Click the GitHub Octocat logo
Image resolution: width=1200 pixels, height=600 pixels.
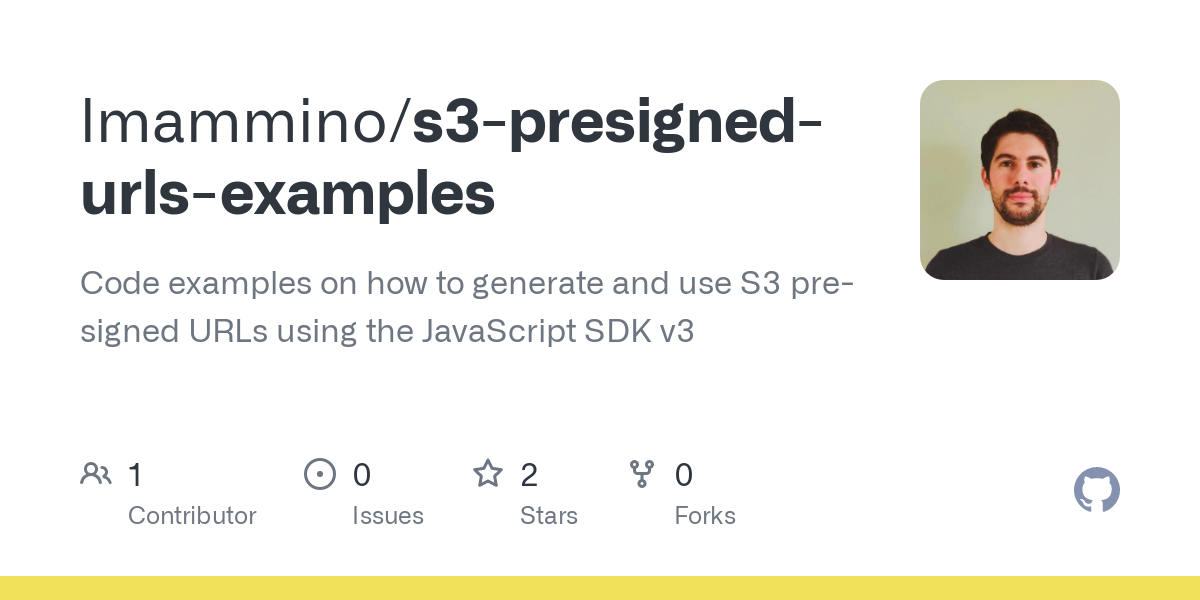click(1096, 491)
